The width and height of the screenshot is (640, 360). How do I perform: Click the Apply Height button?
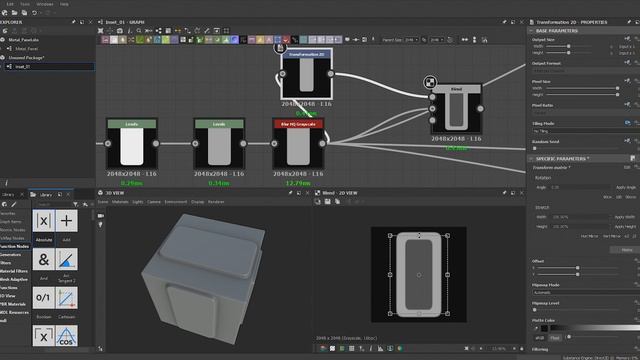(625, 226)
